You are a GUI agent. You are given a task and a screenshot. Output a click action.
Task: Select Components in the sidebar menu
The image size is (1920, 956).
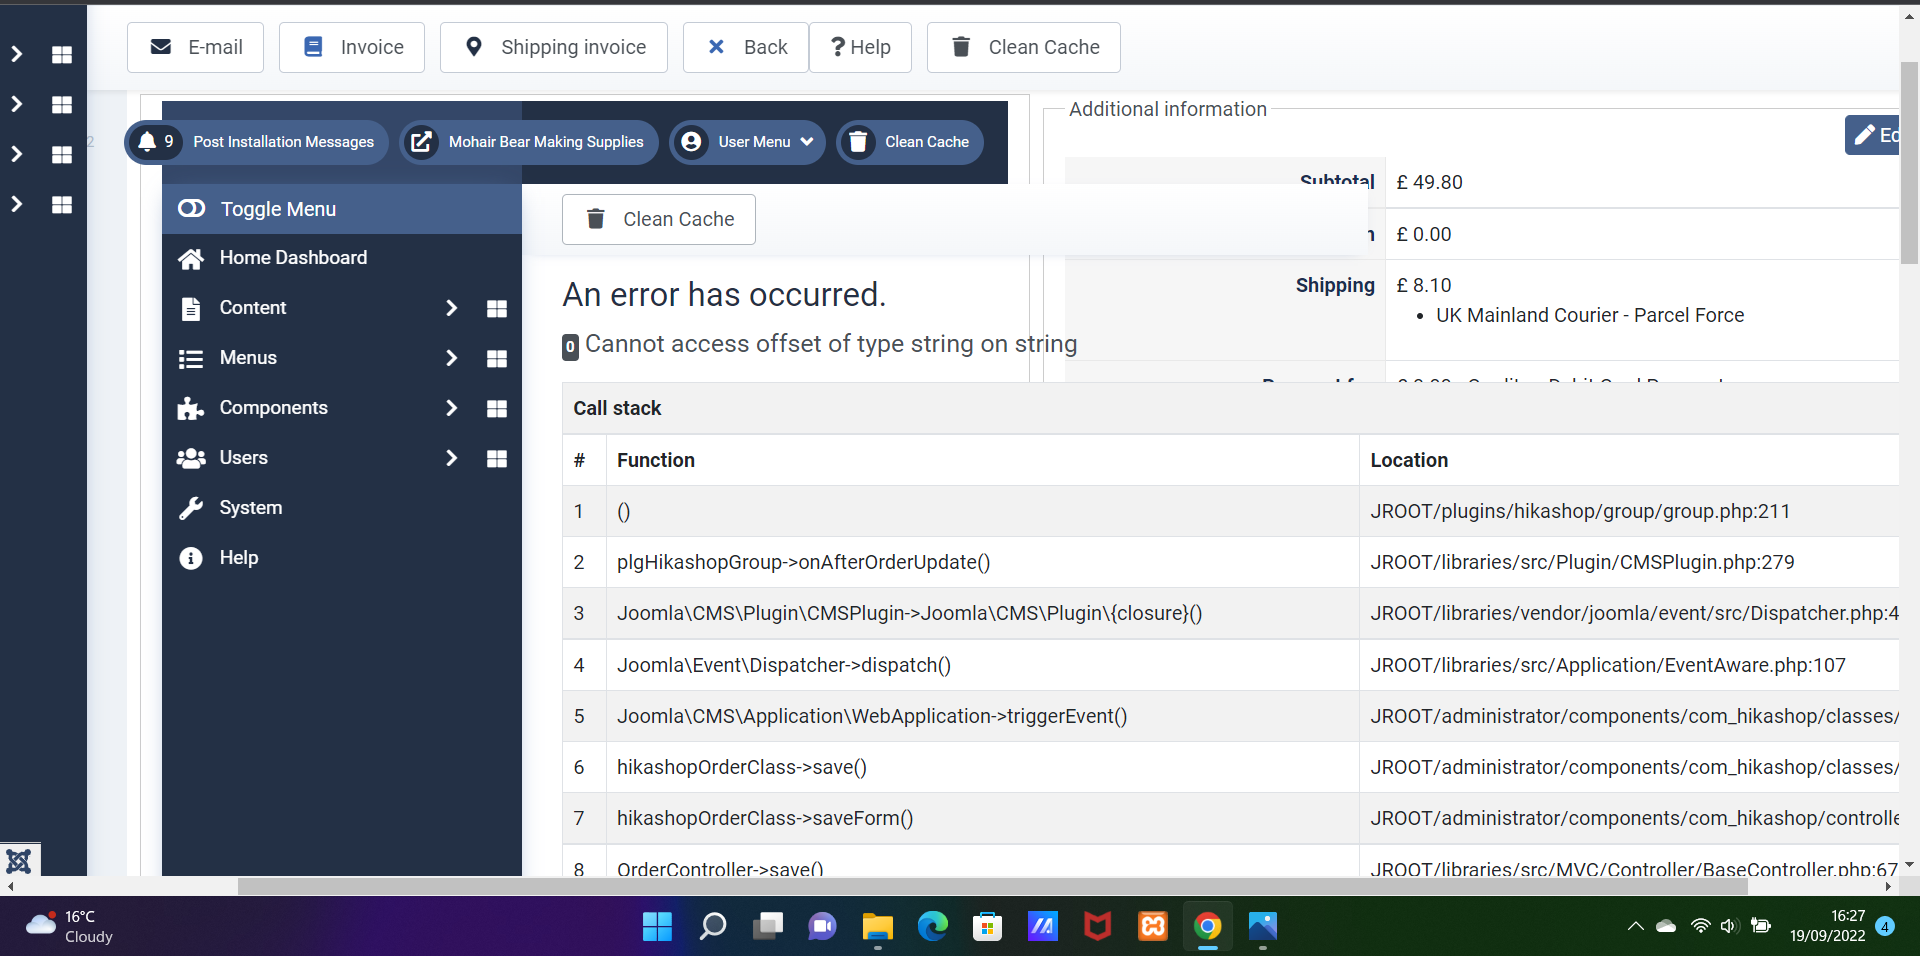pos(273,408)
